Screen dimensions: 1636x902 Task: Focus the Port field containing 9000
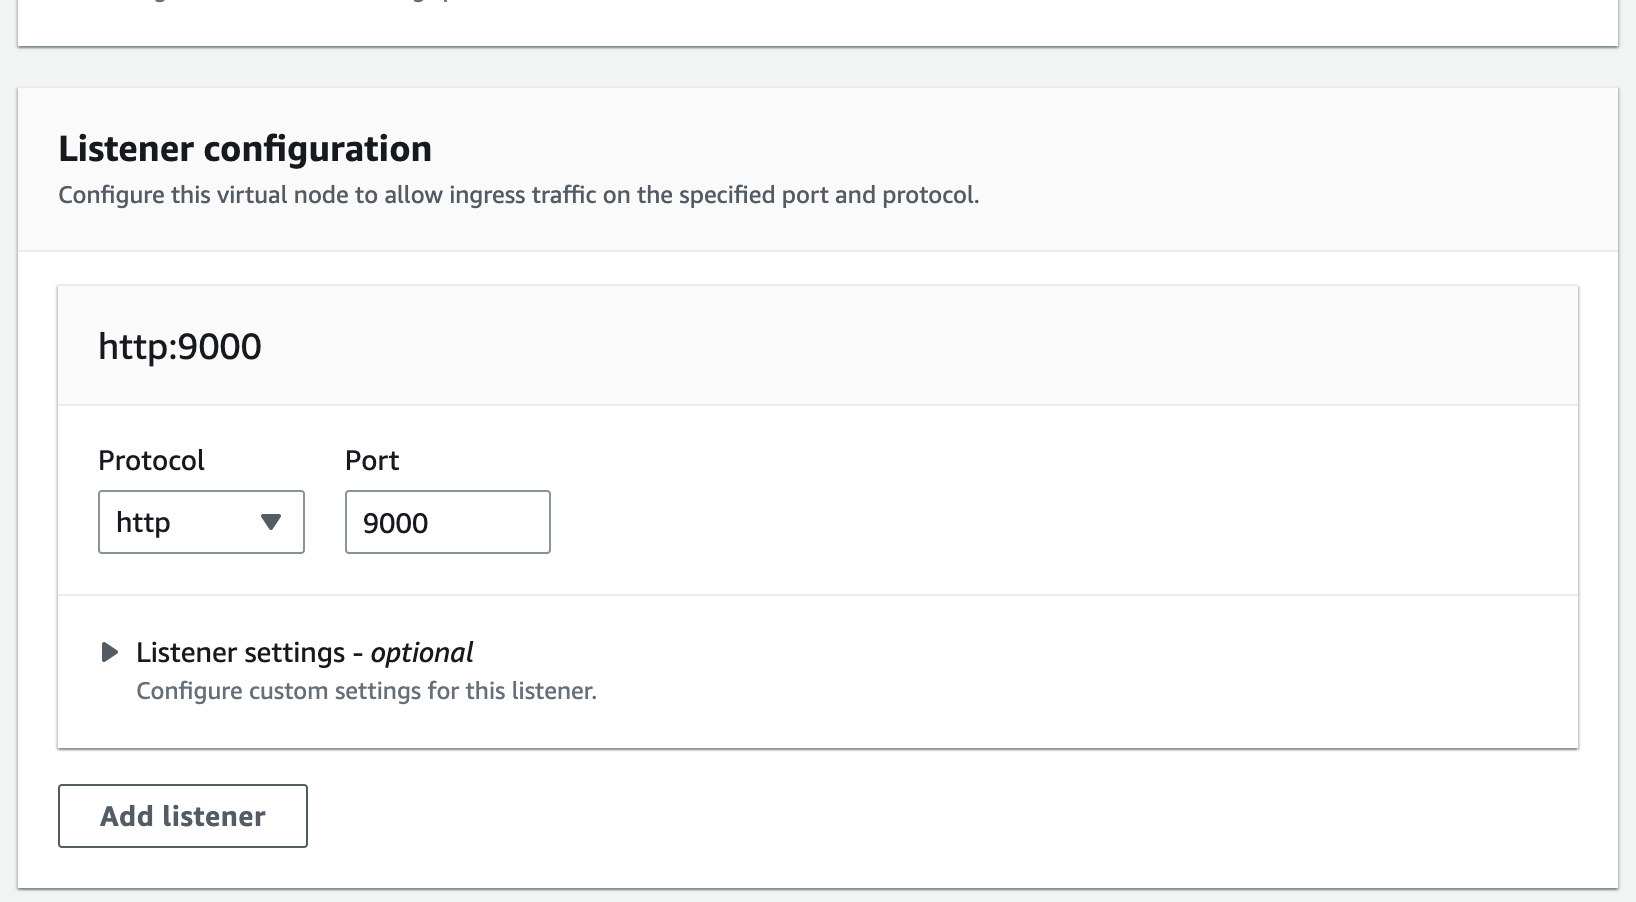click(x=447, y=522)
